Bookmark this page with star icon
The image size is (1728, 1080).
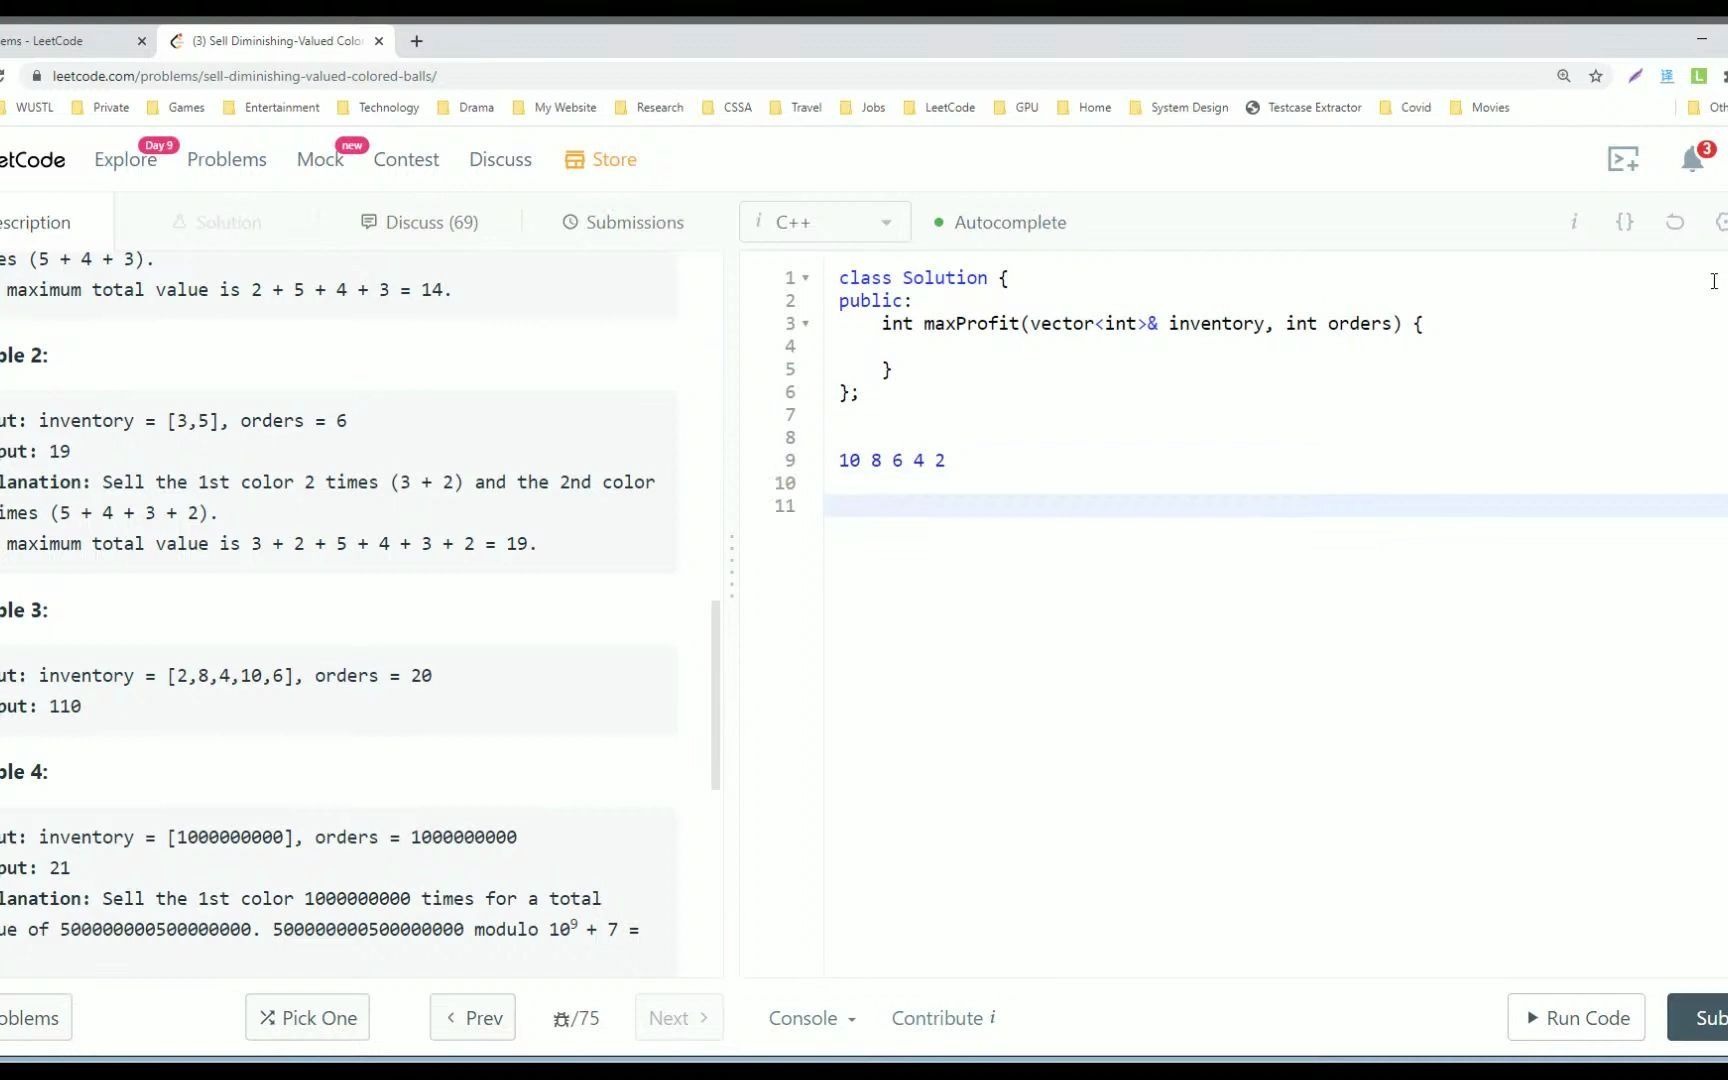point(1596,76)
